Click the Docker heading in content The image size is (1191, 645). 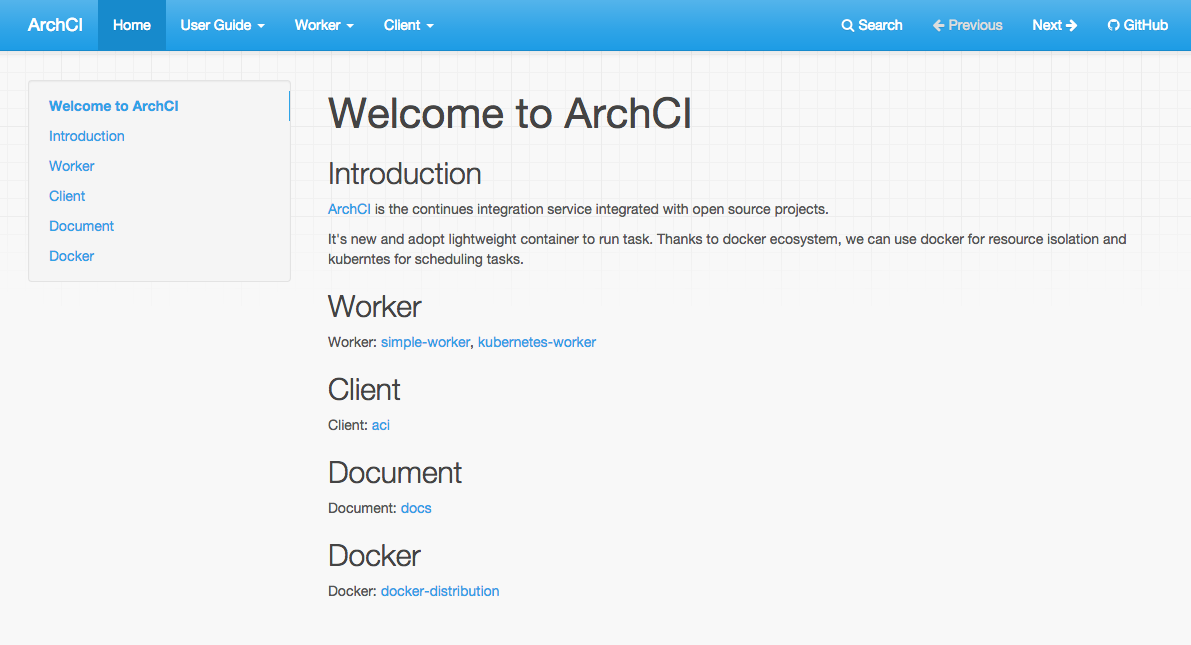click(374, 555)
